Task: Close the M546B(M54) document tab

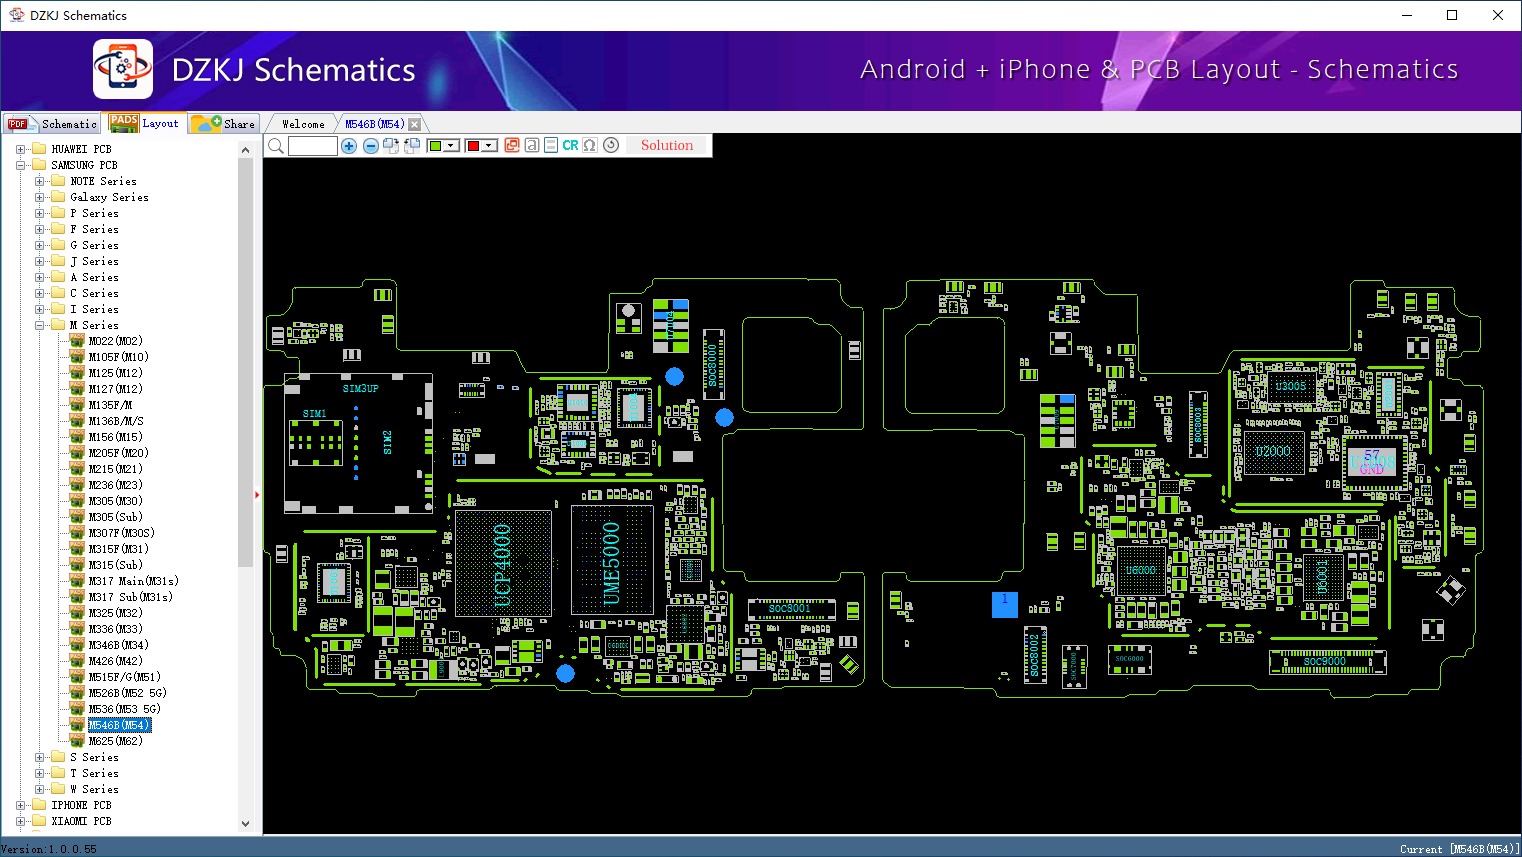Action: [415, 124]
